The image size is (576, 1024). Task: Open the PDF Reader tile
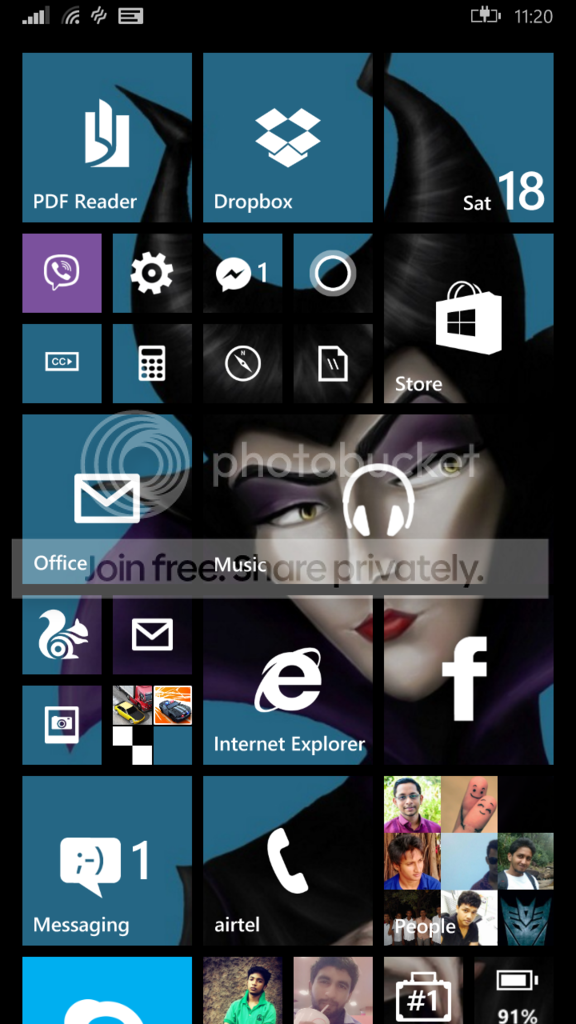point(107,138)
